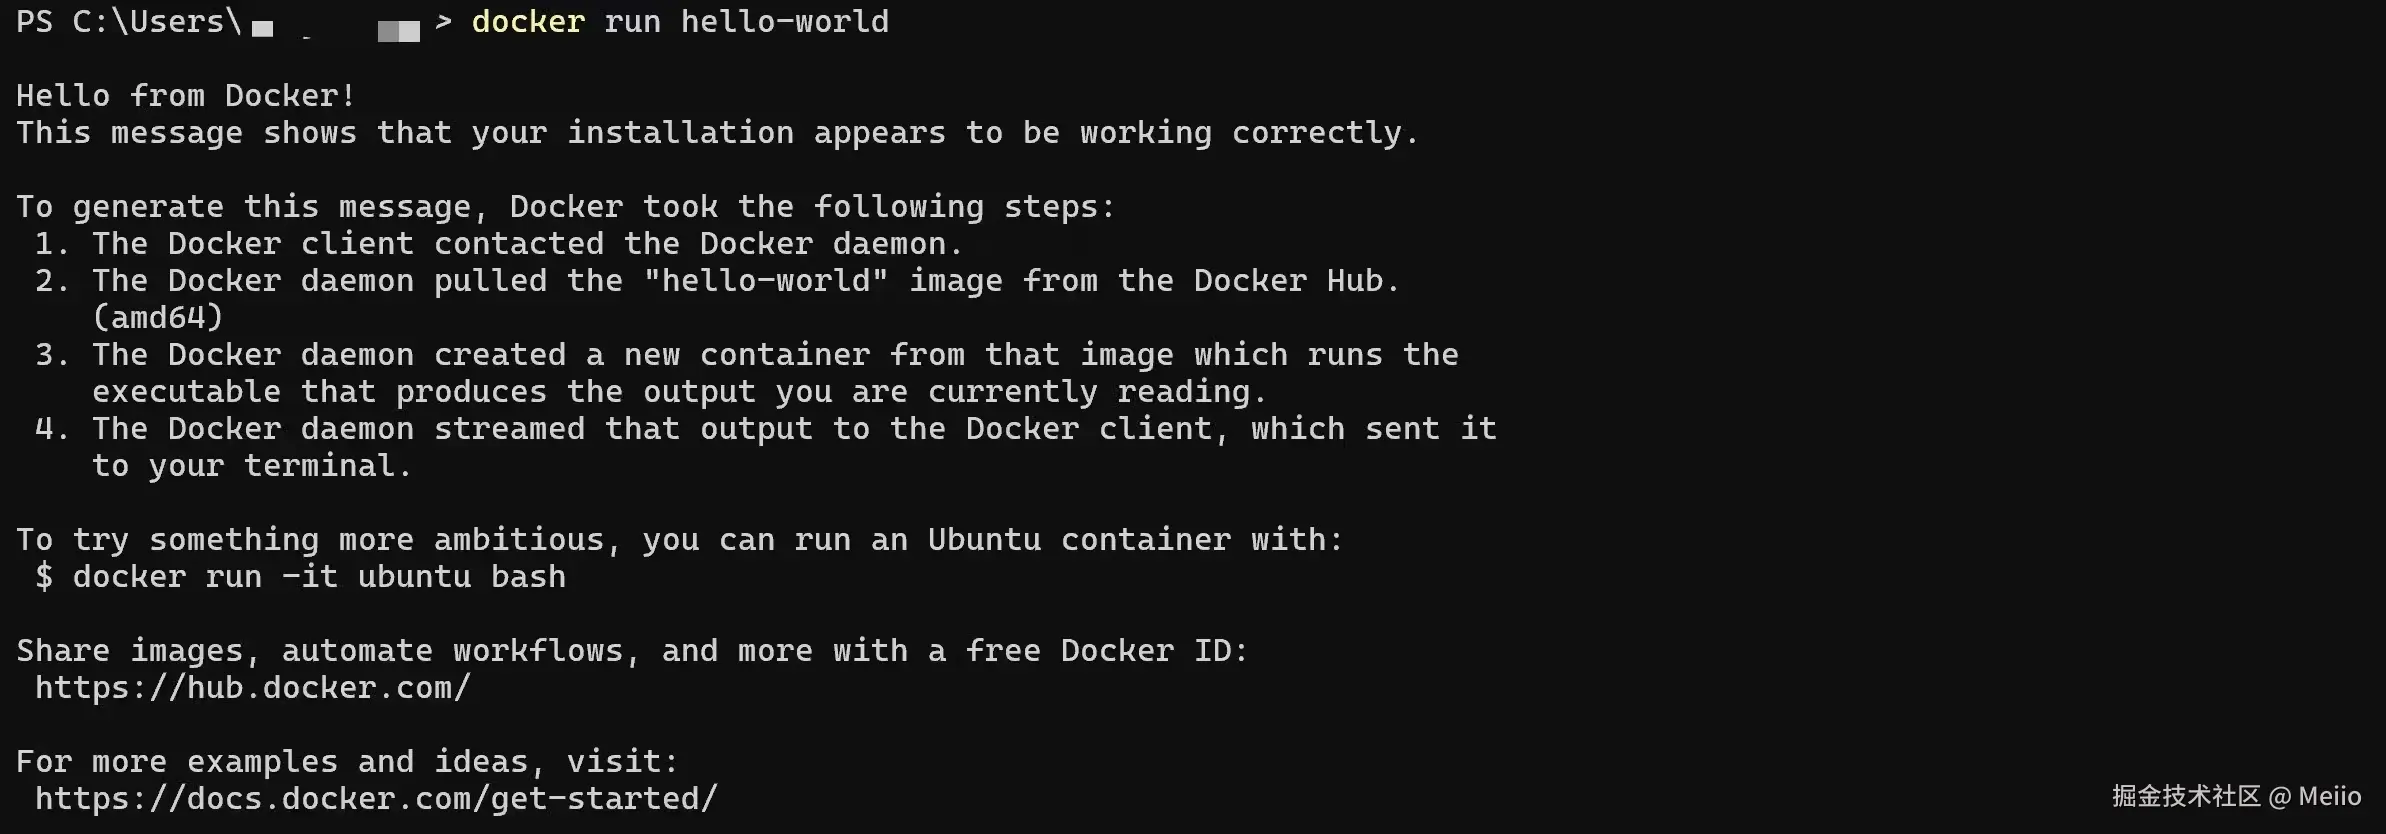Click the (amd64) architecture text

[x=158, y=318]
